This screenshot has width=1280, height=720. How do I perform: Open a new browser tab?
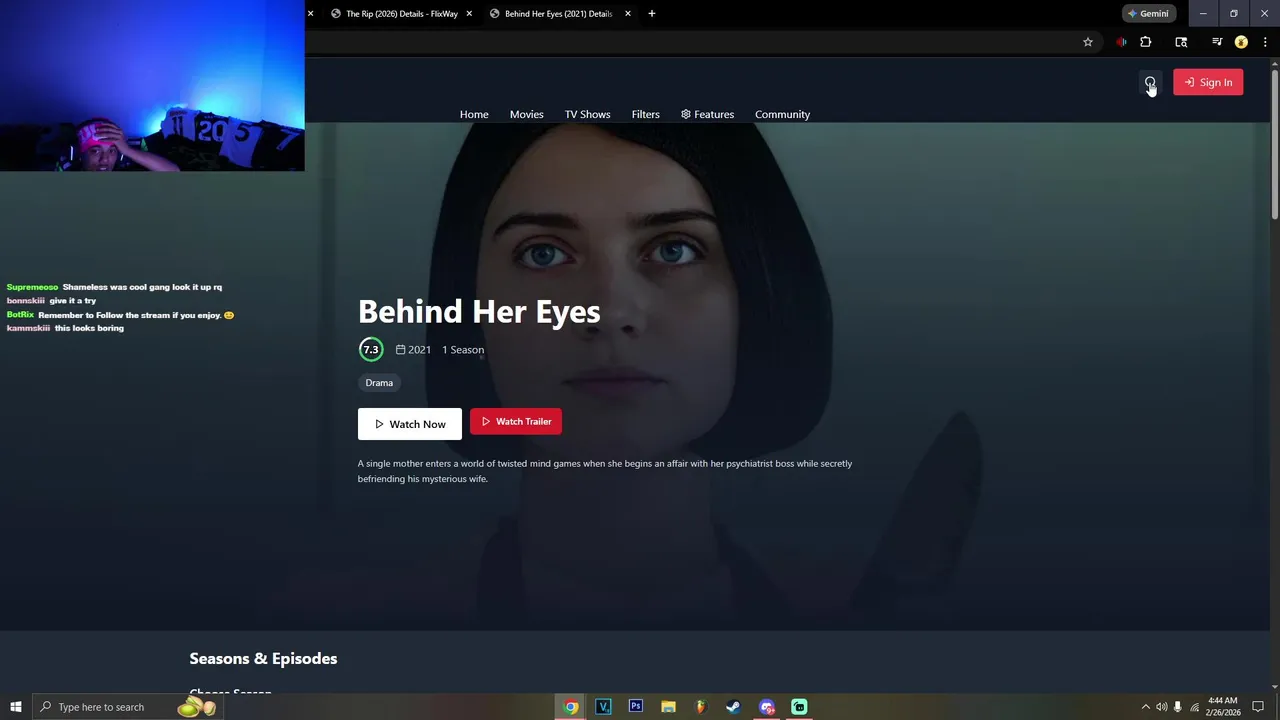(x=652, y=13)
